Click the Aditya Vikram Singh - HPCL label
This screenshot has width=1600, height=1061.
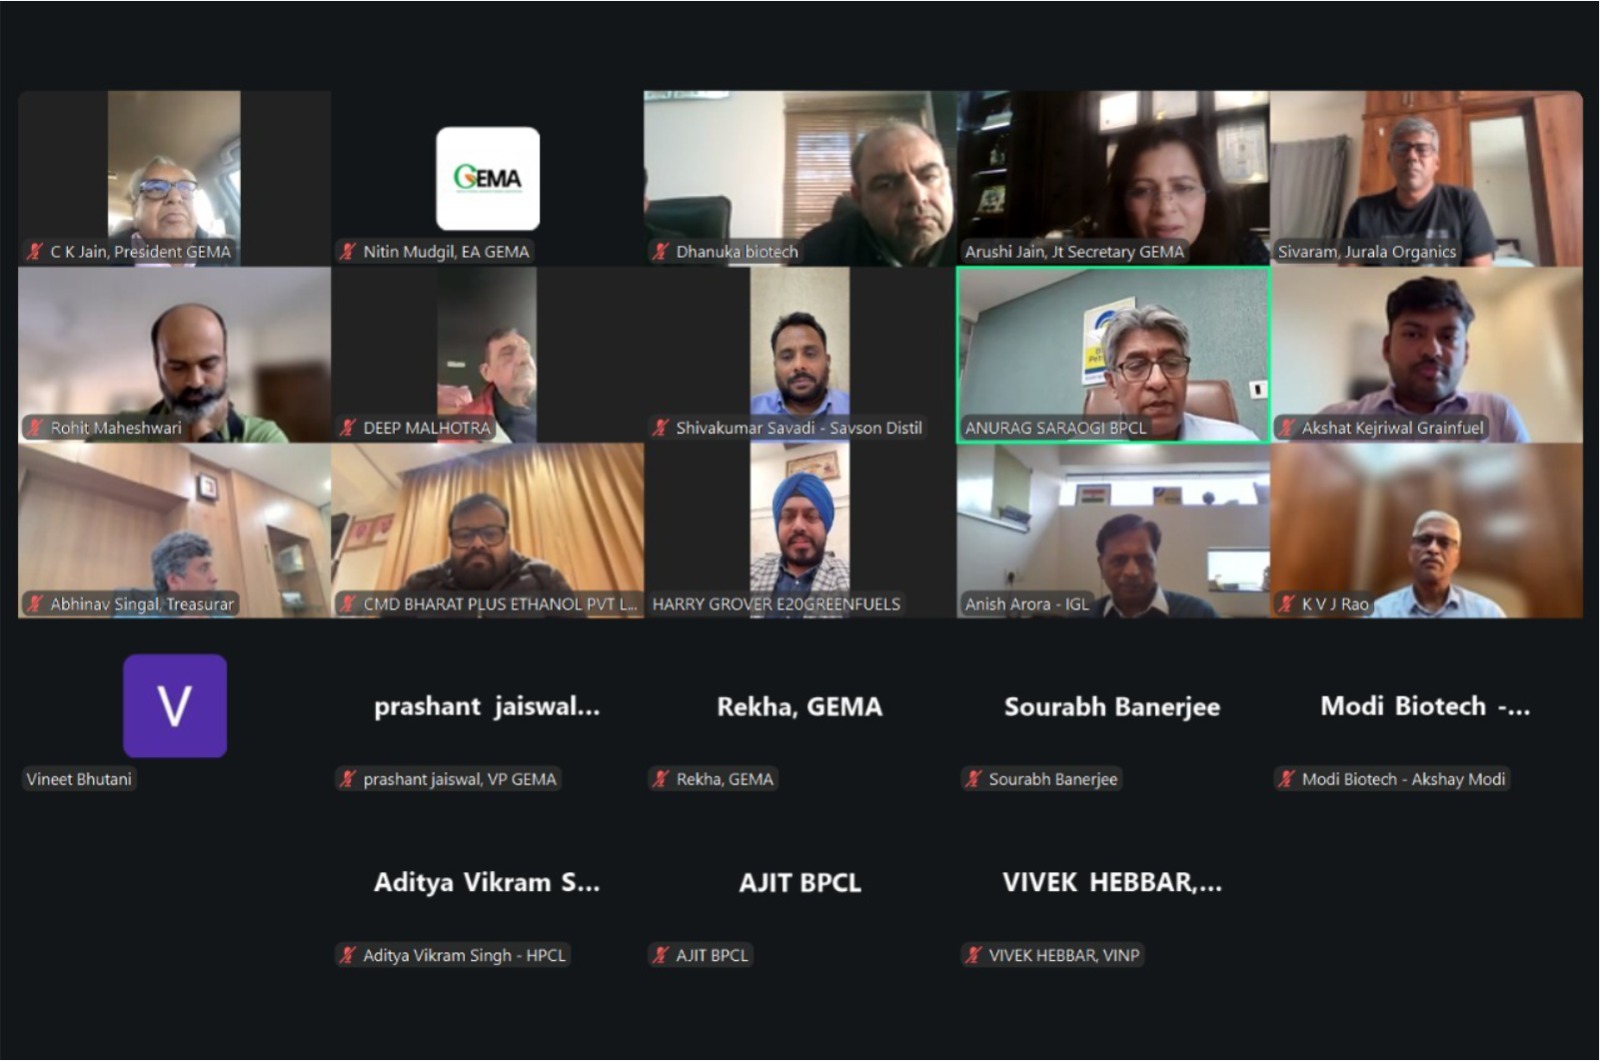point(464,955)
